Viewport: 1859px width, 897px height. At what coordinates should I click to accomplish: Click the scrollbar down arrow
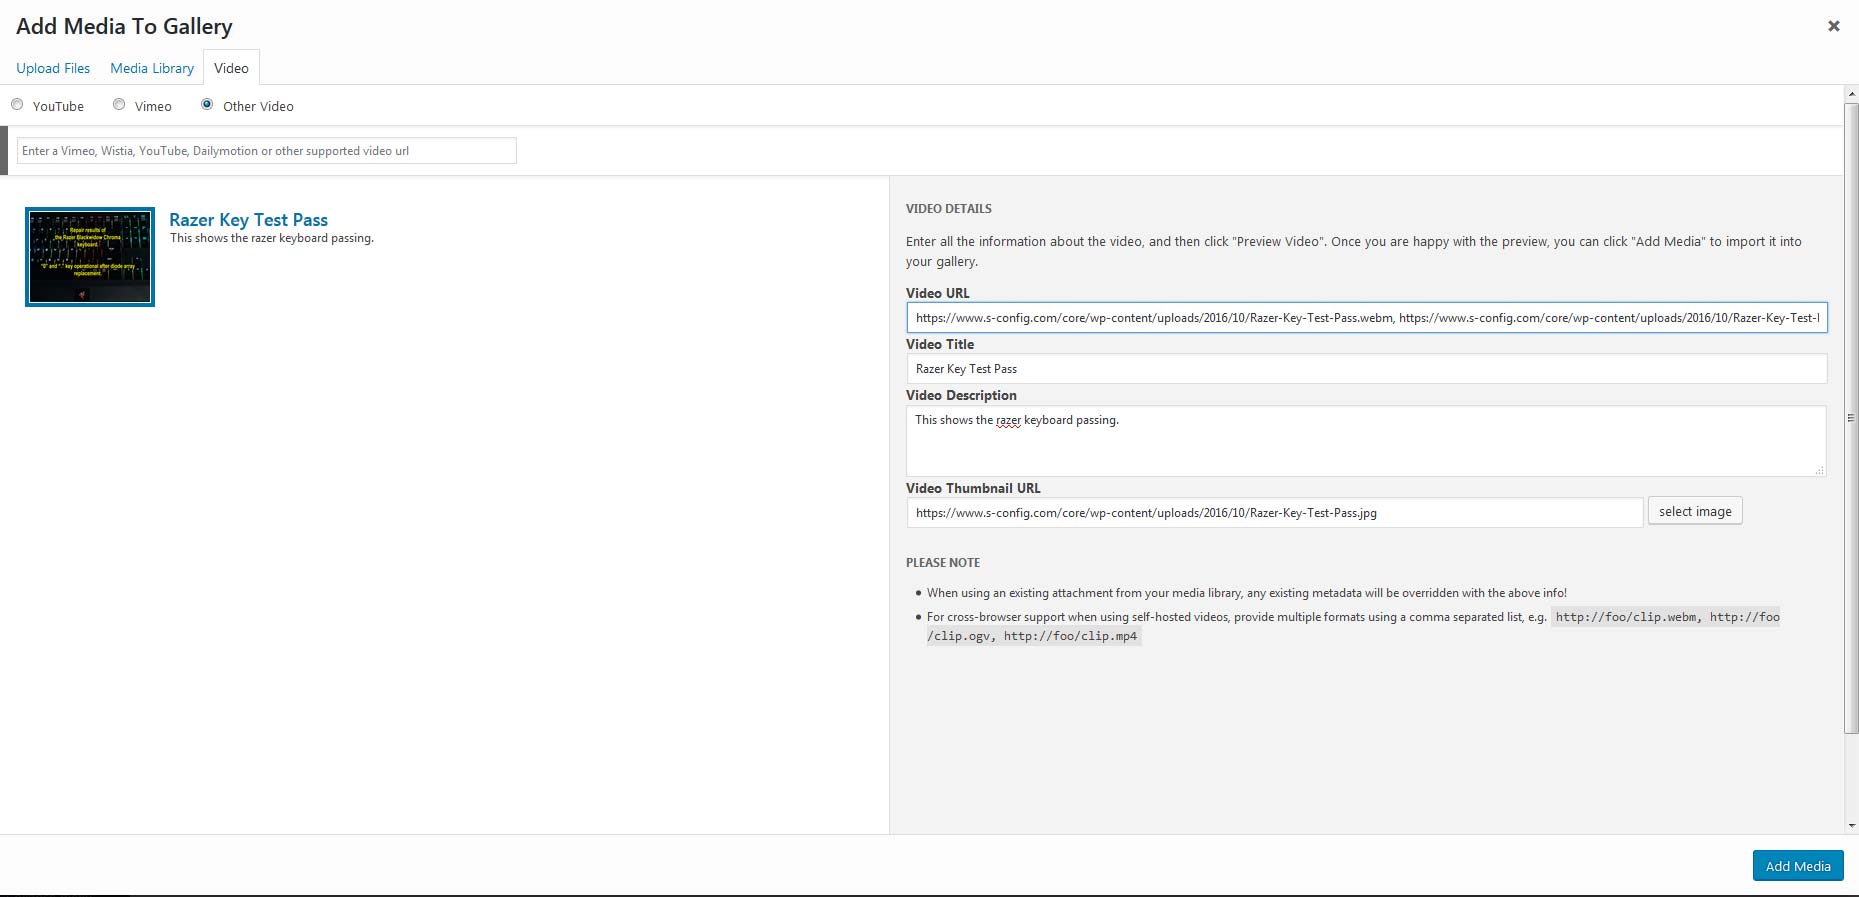click(x=1851, y=826)
